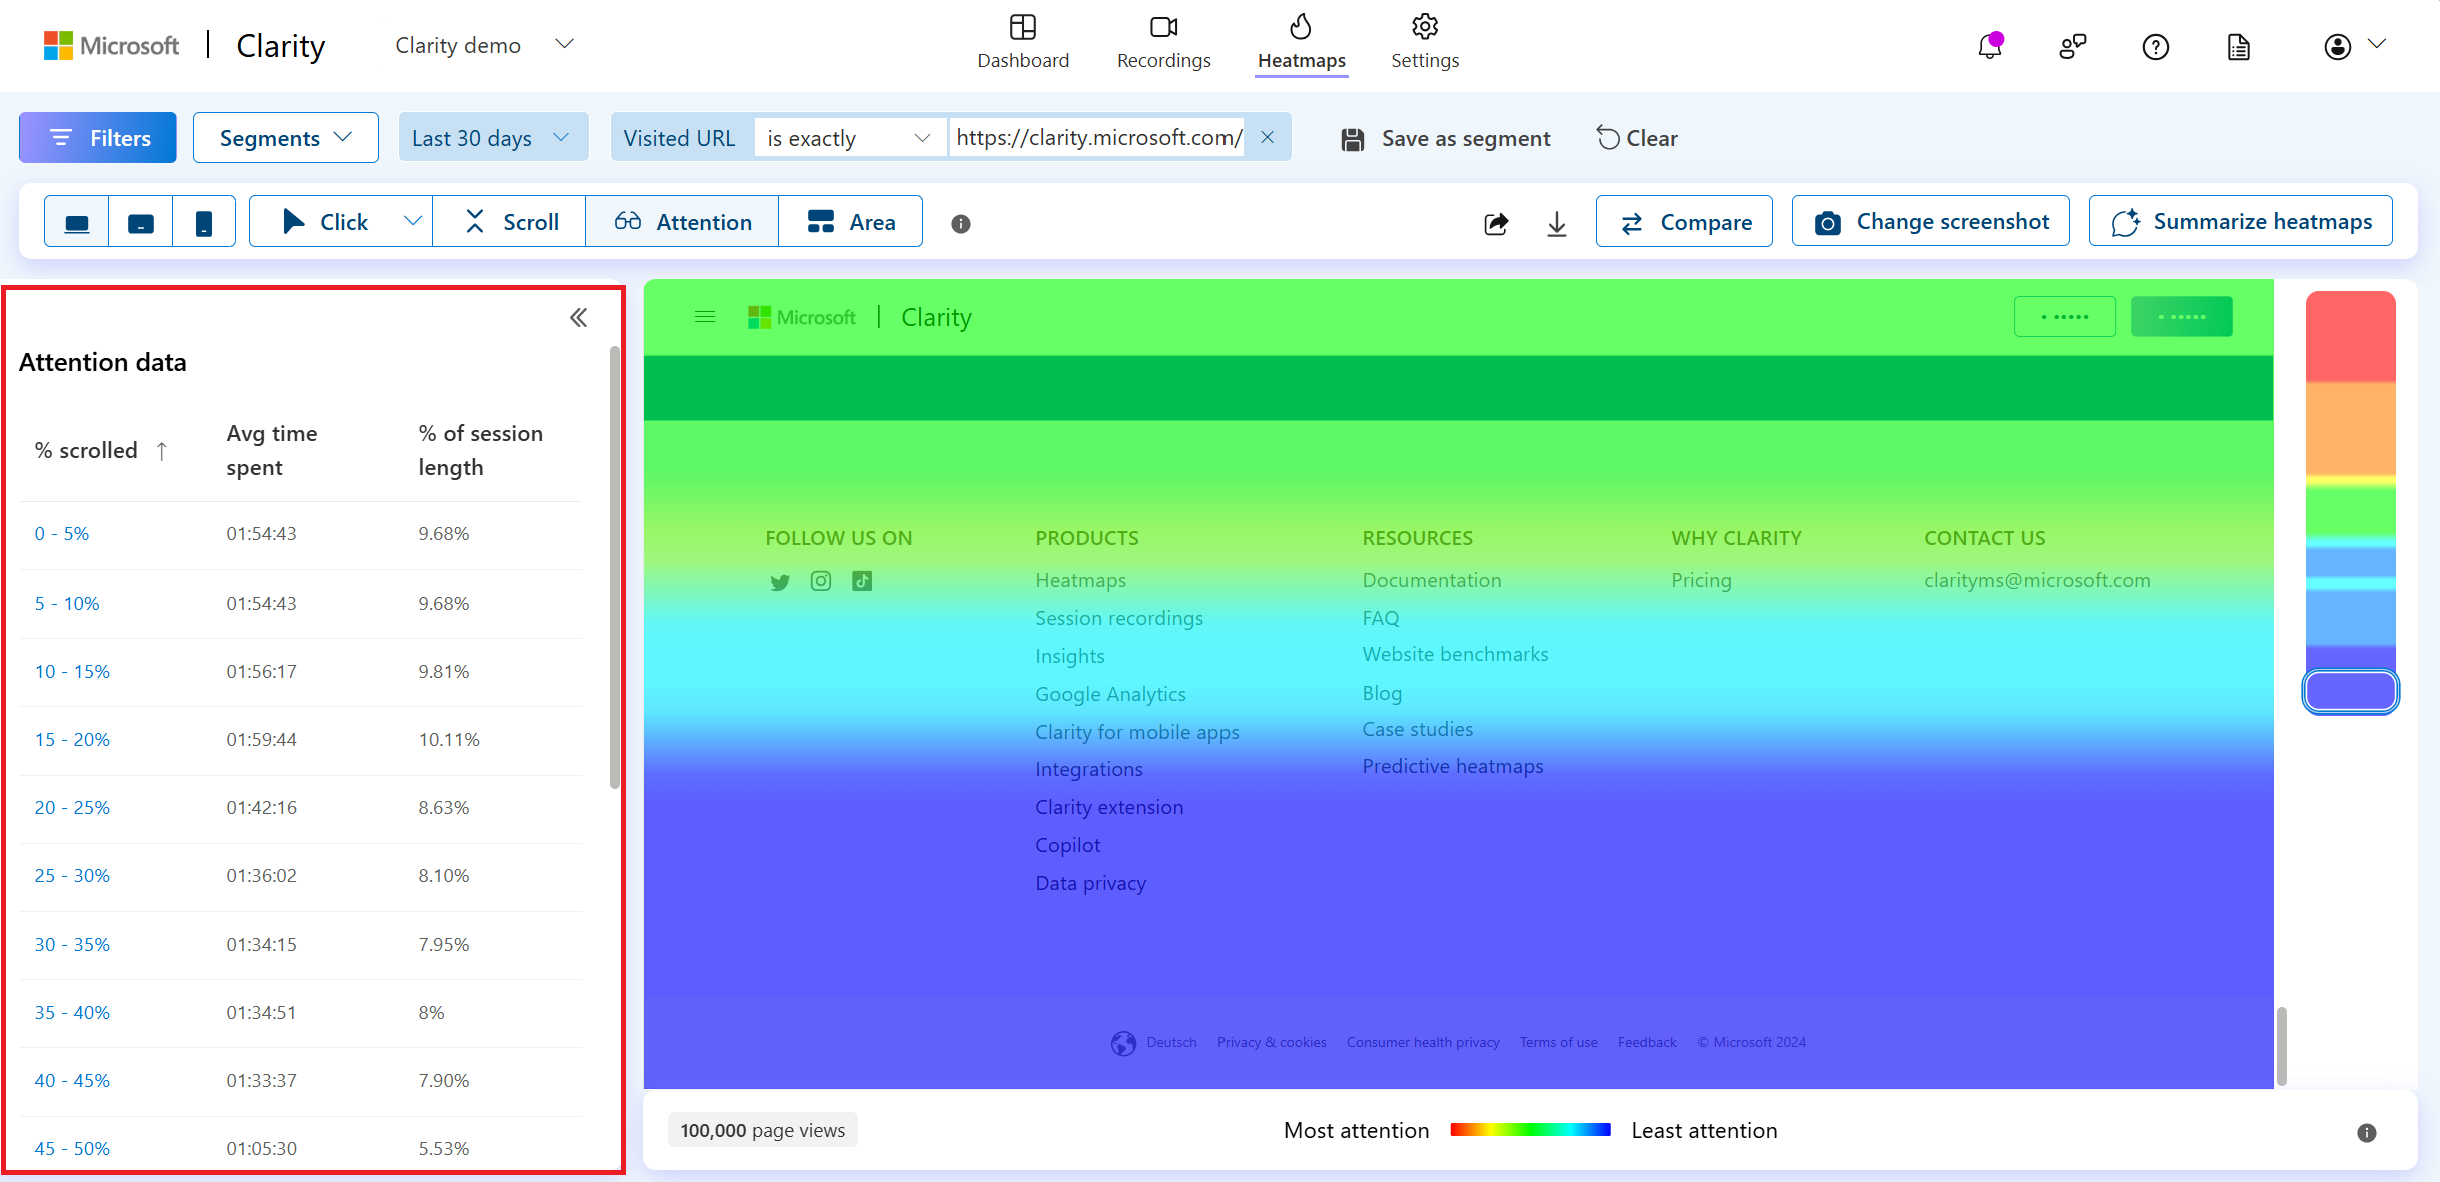Image resolution: width=2440 pixels, height=1182 pixels.
Task: Select the 10 - 15% scroll range row
Action: (300, 672)
